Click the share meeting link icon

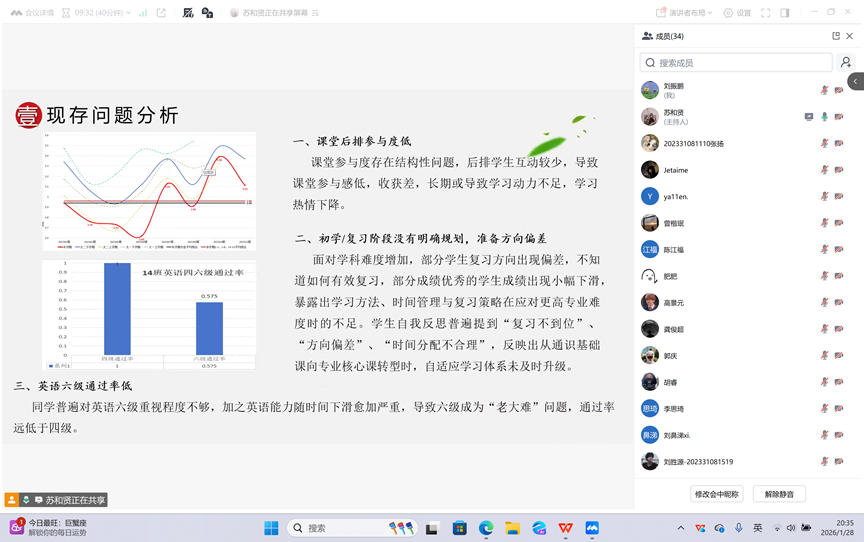(x=161, y=13)
